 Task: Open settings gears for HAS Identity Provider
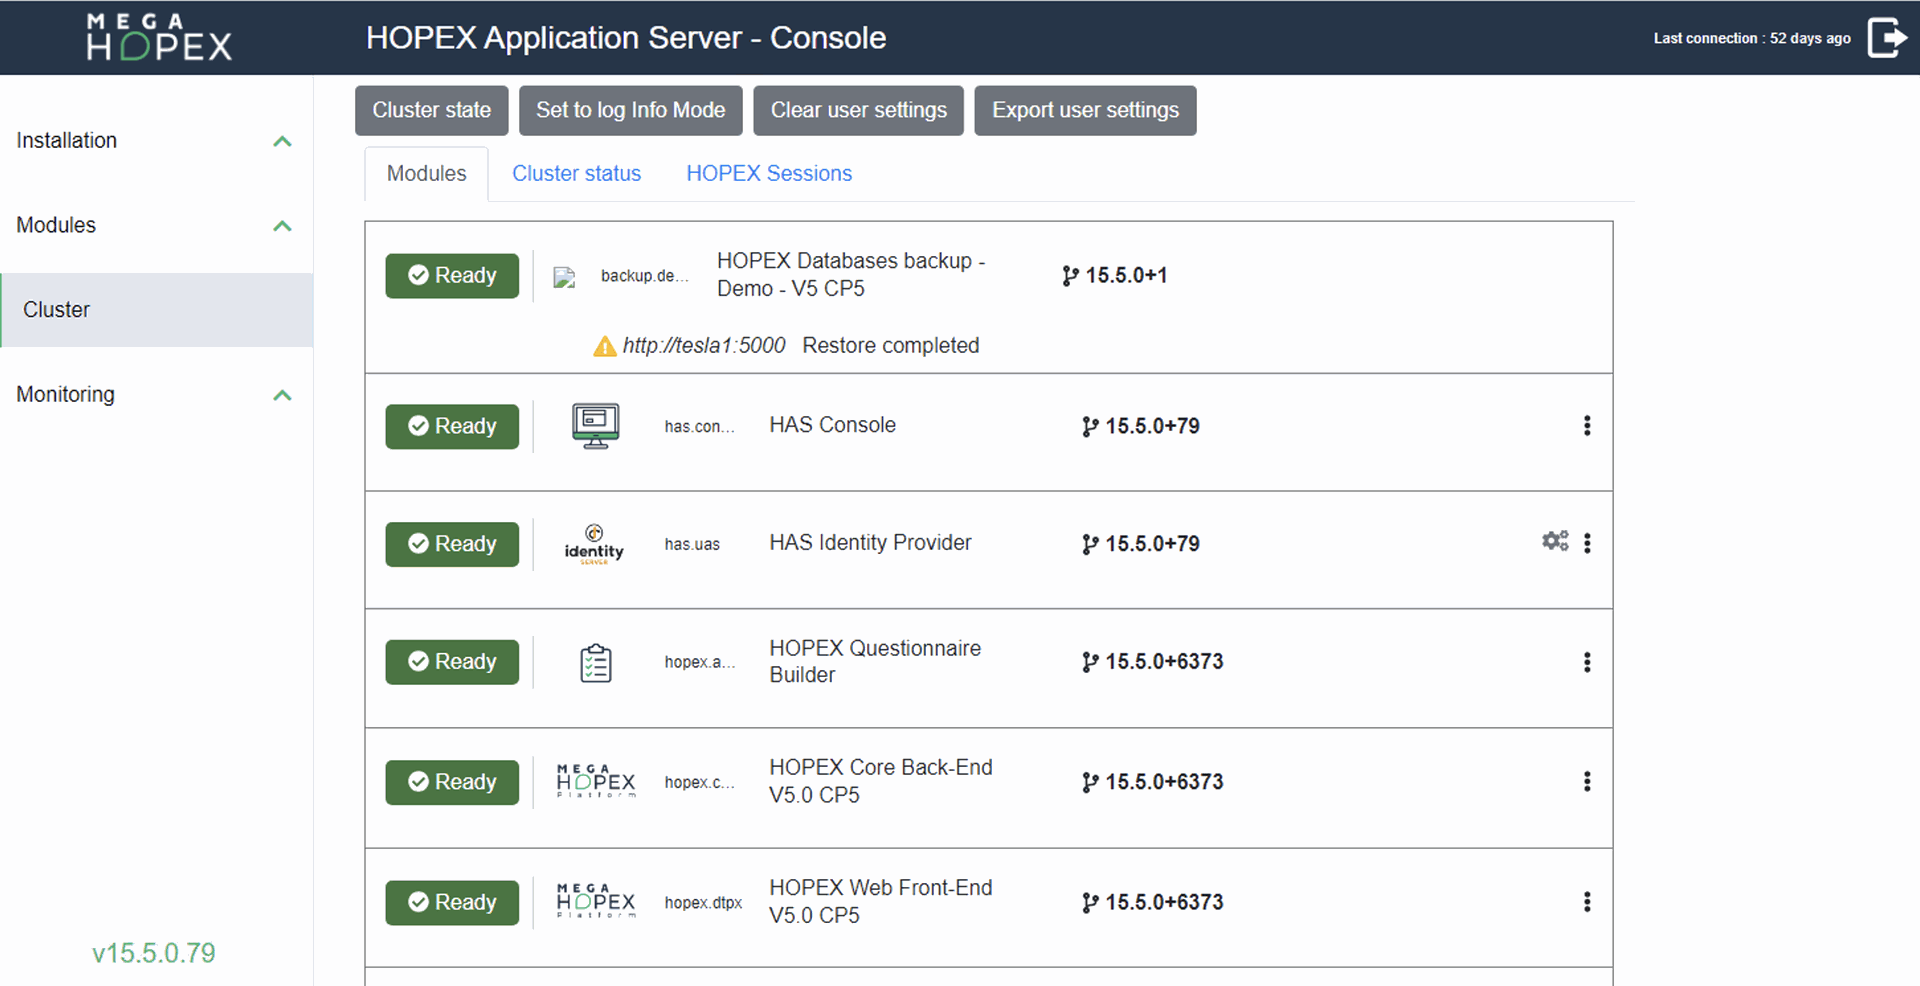1555,541
